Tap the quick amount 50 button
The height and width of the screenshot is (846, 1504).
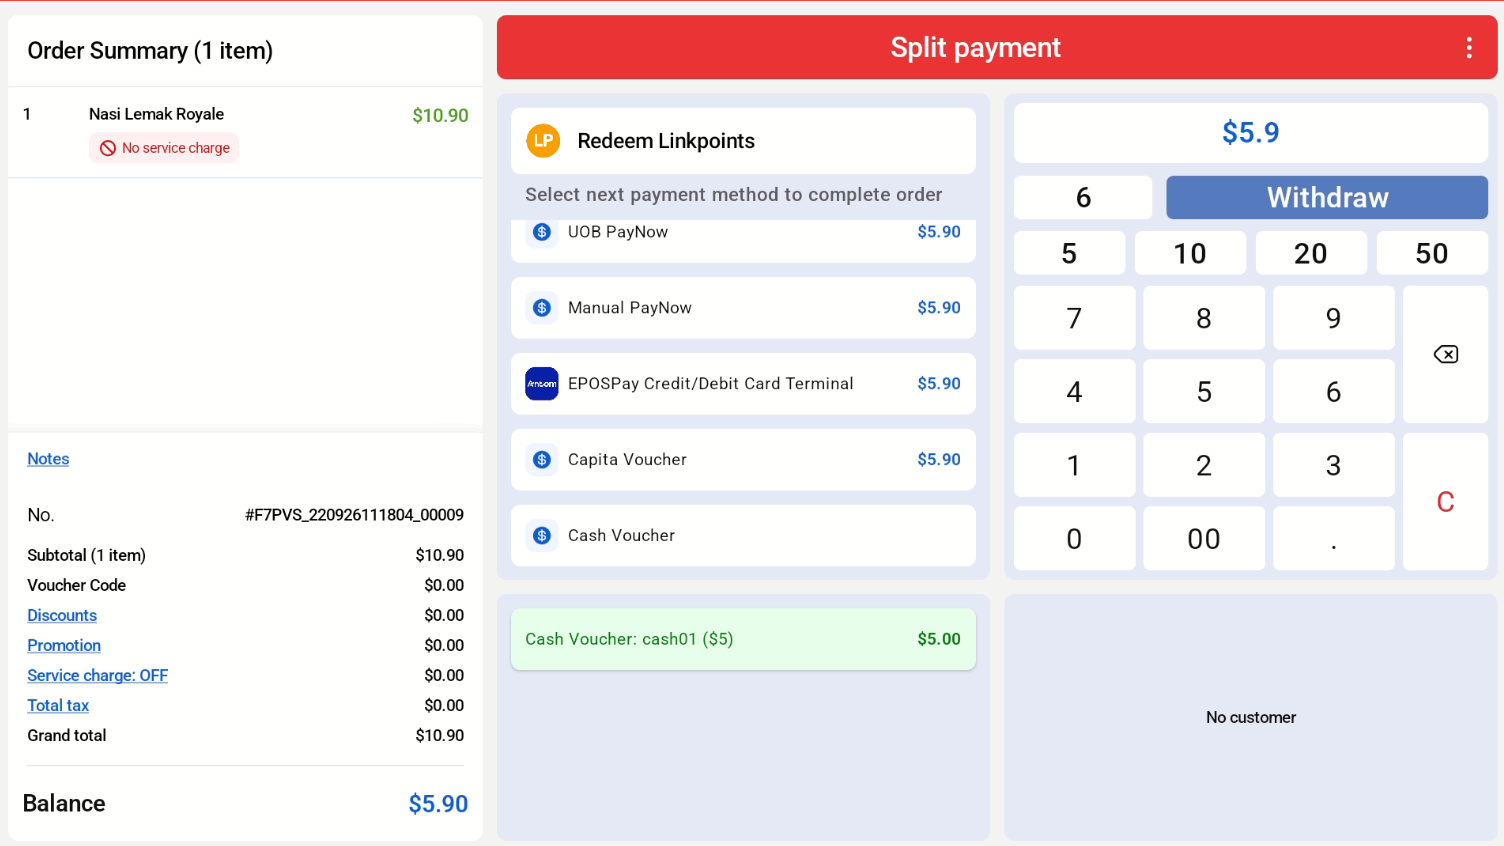coord(1432,254)
